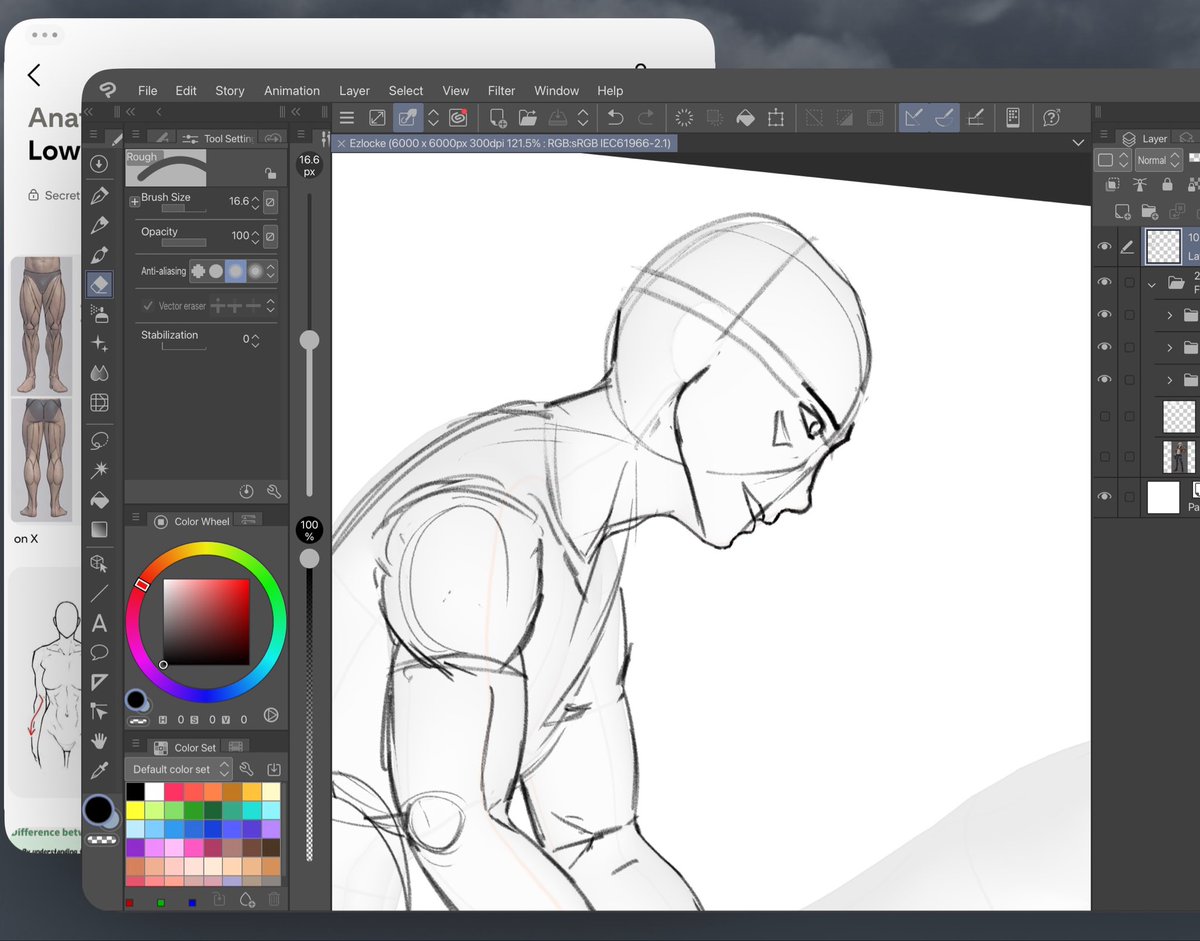The height and width of the screenshot is (941, 1200).
Task: Click the Anti-aliasing option stepper arrows
Action: pos(271,271)
